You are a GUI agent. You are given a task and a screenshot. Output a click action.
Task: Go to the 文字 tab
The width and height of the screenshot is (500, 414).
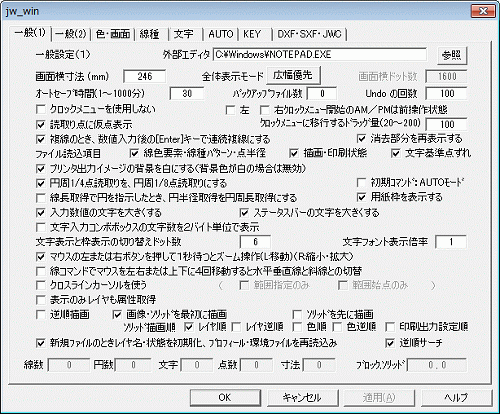(x=184, y=34)
